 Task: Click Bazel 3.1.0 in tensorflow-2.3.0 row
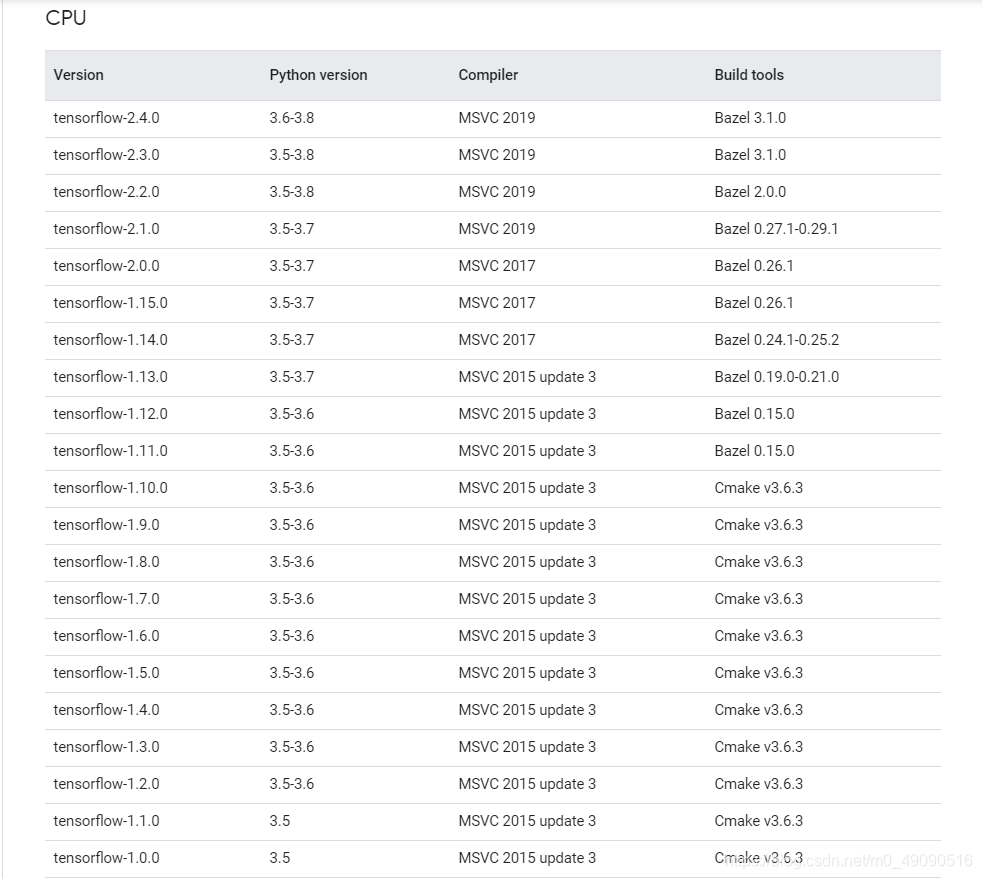click(750, 155)
